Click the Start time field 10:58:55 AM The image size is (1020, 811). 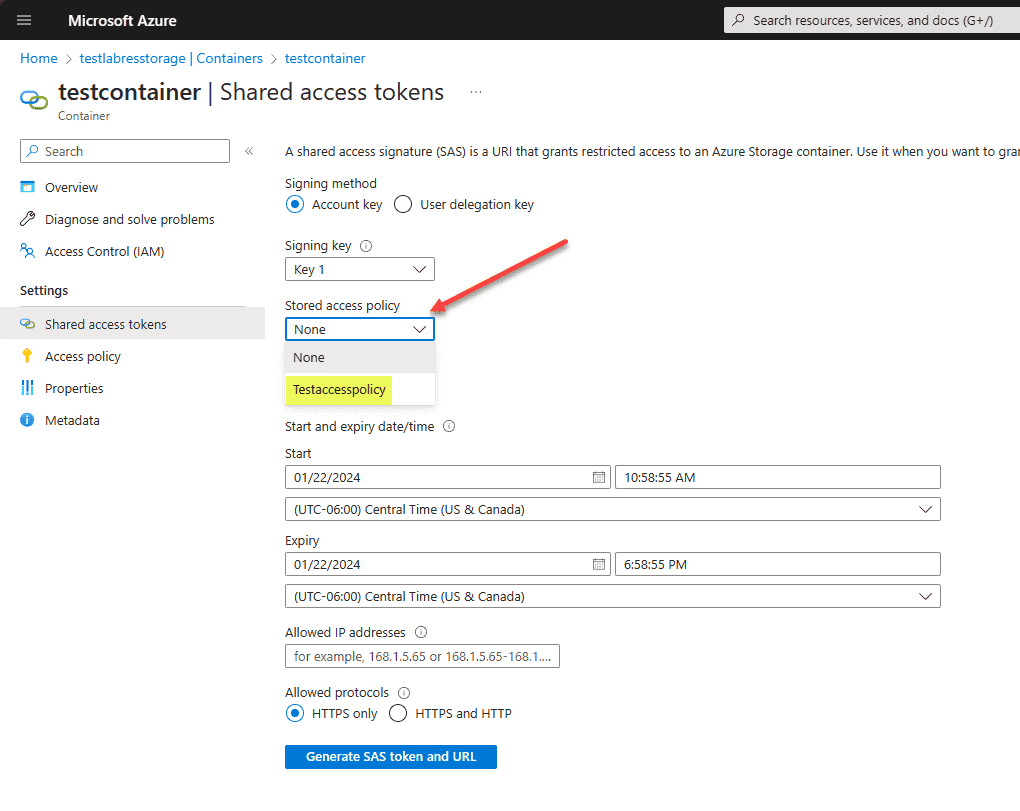[778, 477]
